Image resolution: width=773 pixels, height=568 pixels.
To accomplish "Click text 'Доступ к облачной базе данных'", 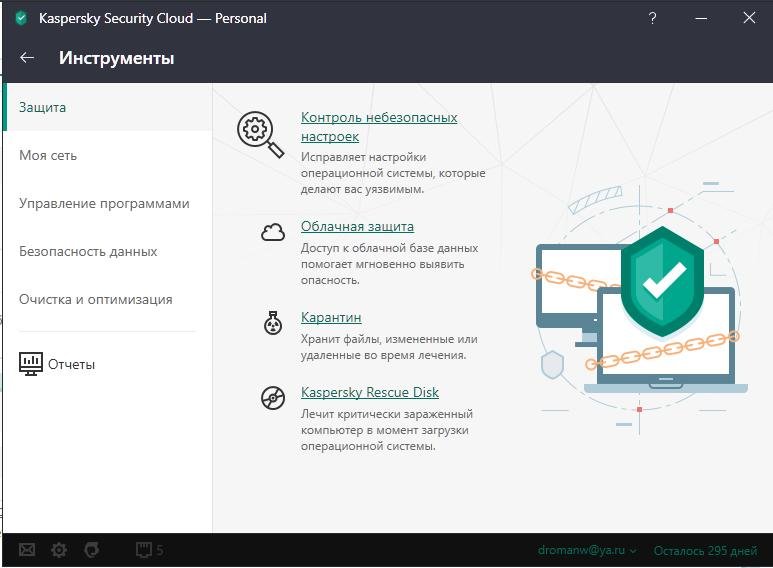I will click(x=389, y=248).
